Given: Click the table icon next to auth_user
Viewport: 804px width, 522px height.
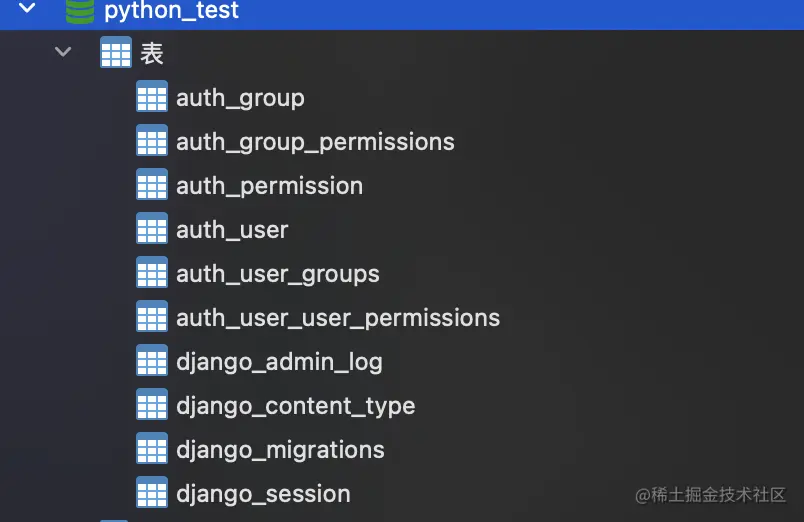Looking at the screenshot, I should [151, 230].
